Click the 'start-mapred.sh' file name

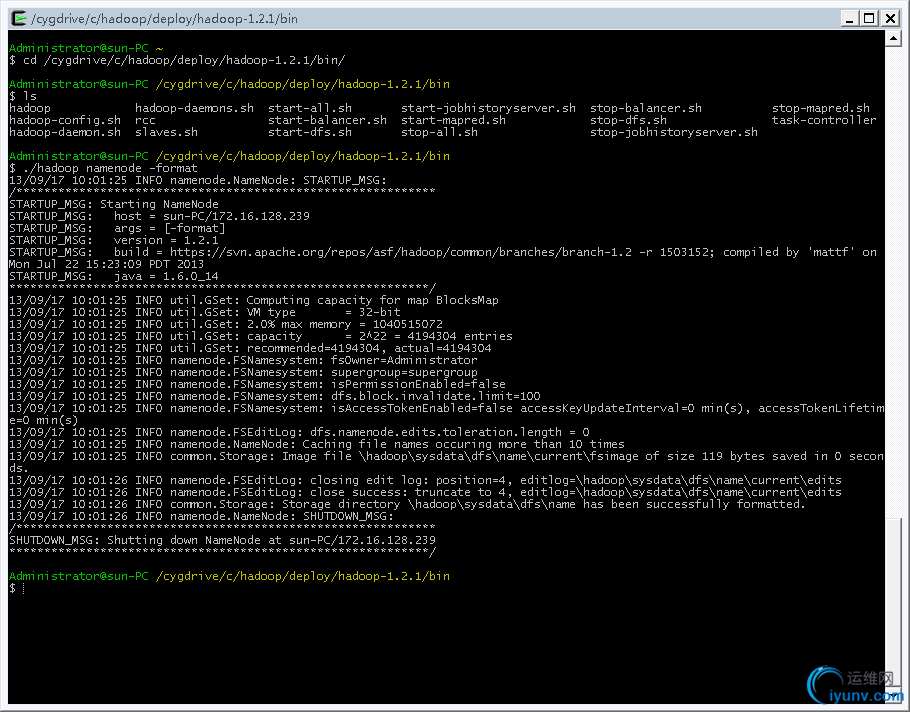(x=453, y=120)
